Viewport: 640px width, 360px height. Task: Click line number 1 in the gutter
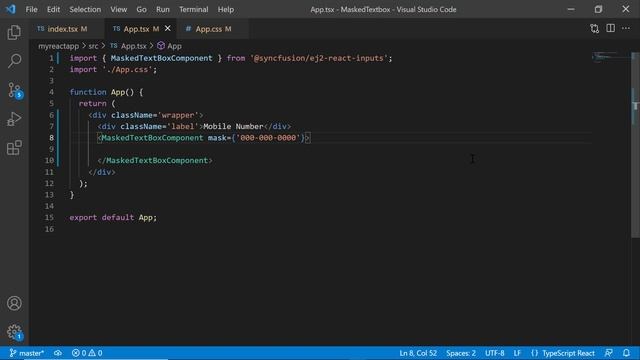(x=51, y=58)
